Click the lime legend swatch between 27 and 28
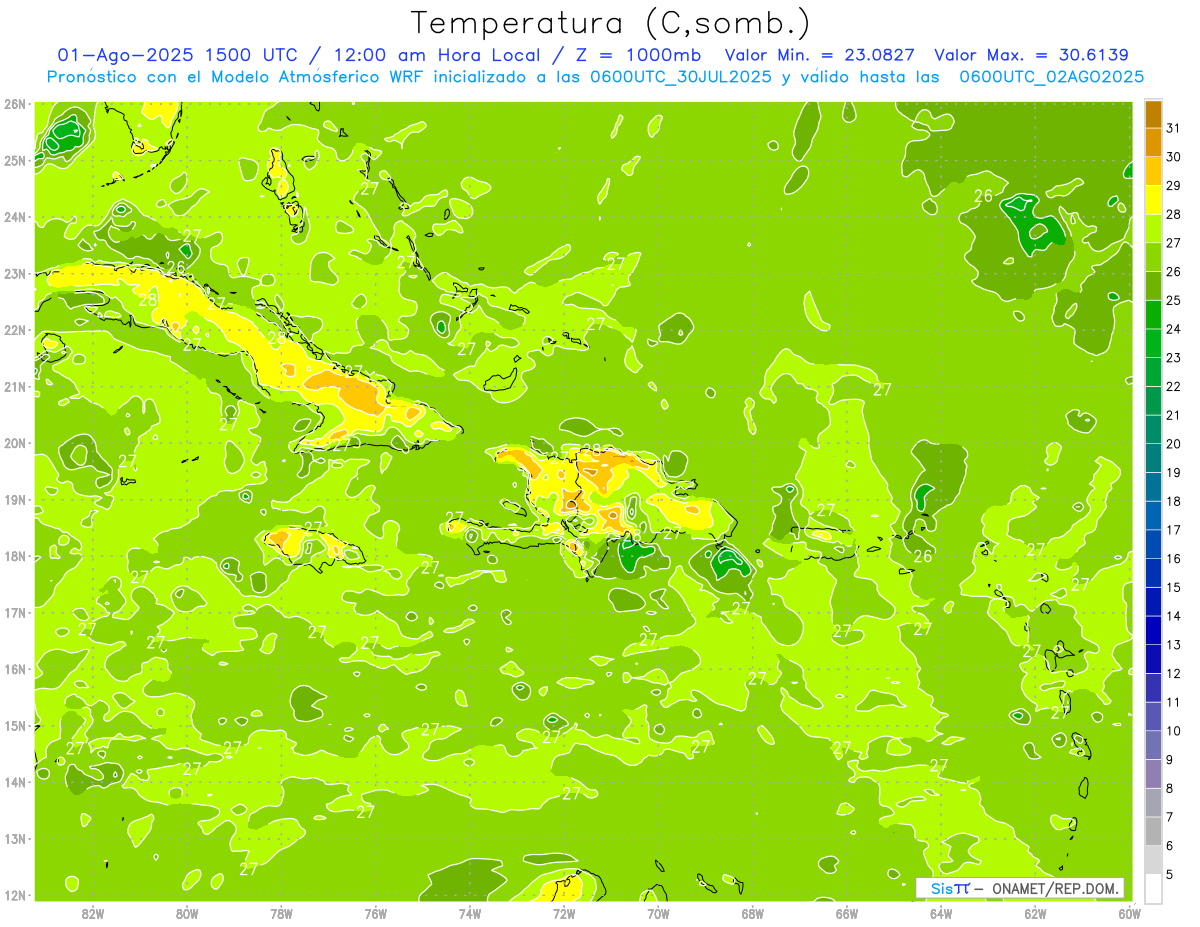The height and width of the screenshot is (927, 1200). [1153, 228]
